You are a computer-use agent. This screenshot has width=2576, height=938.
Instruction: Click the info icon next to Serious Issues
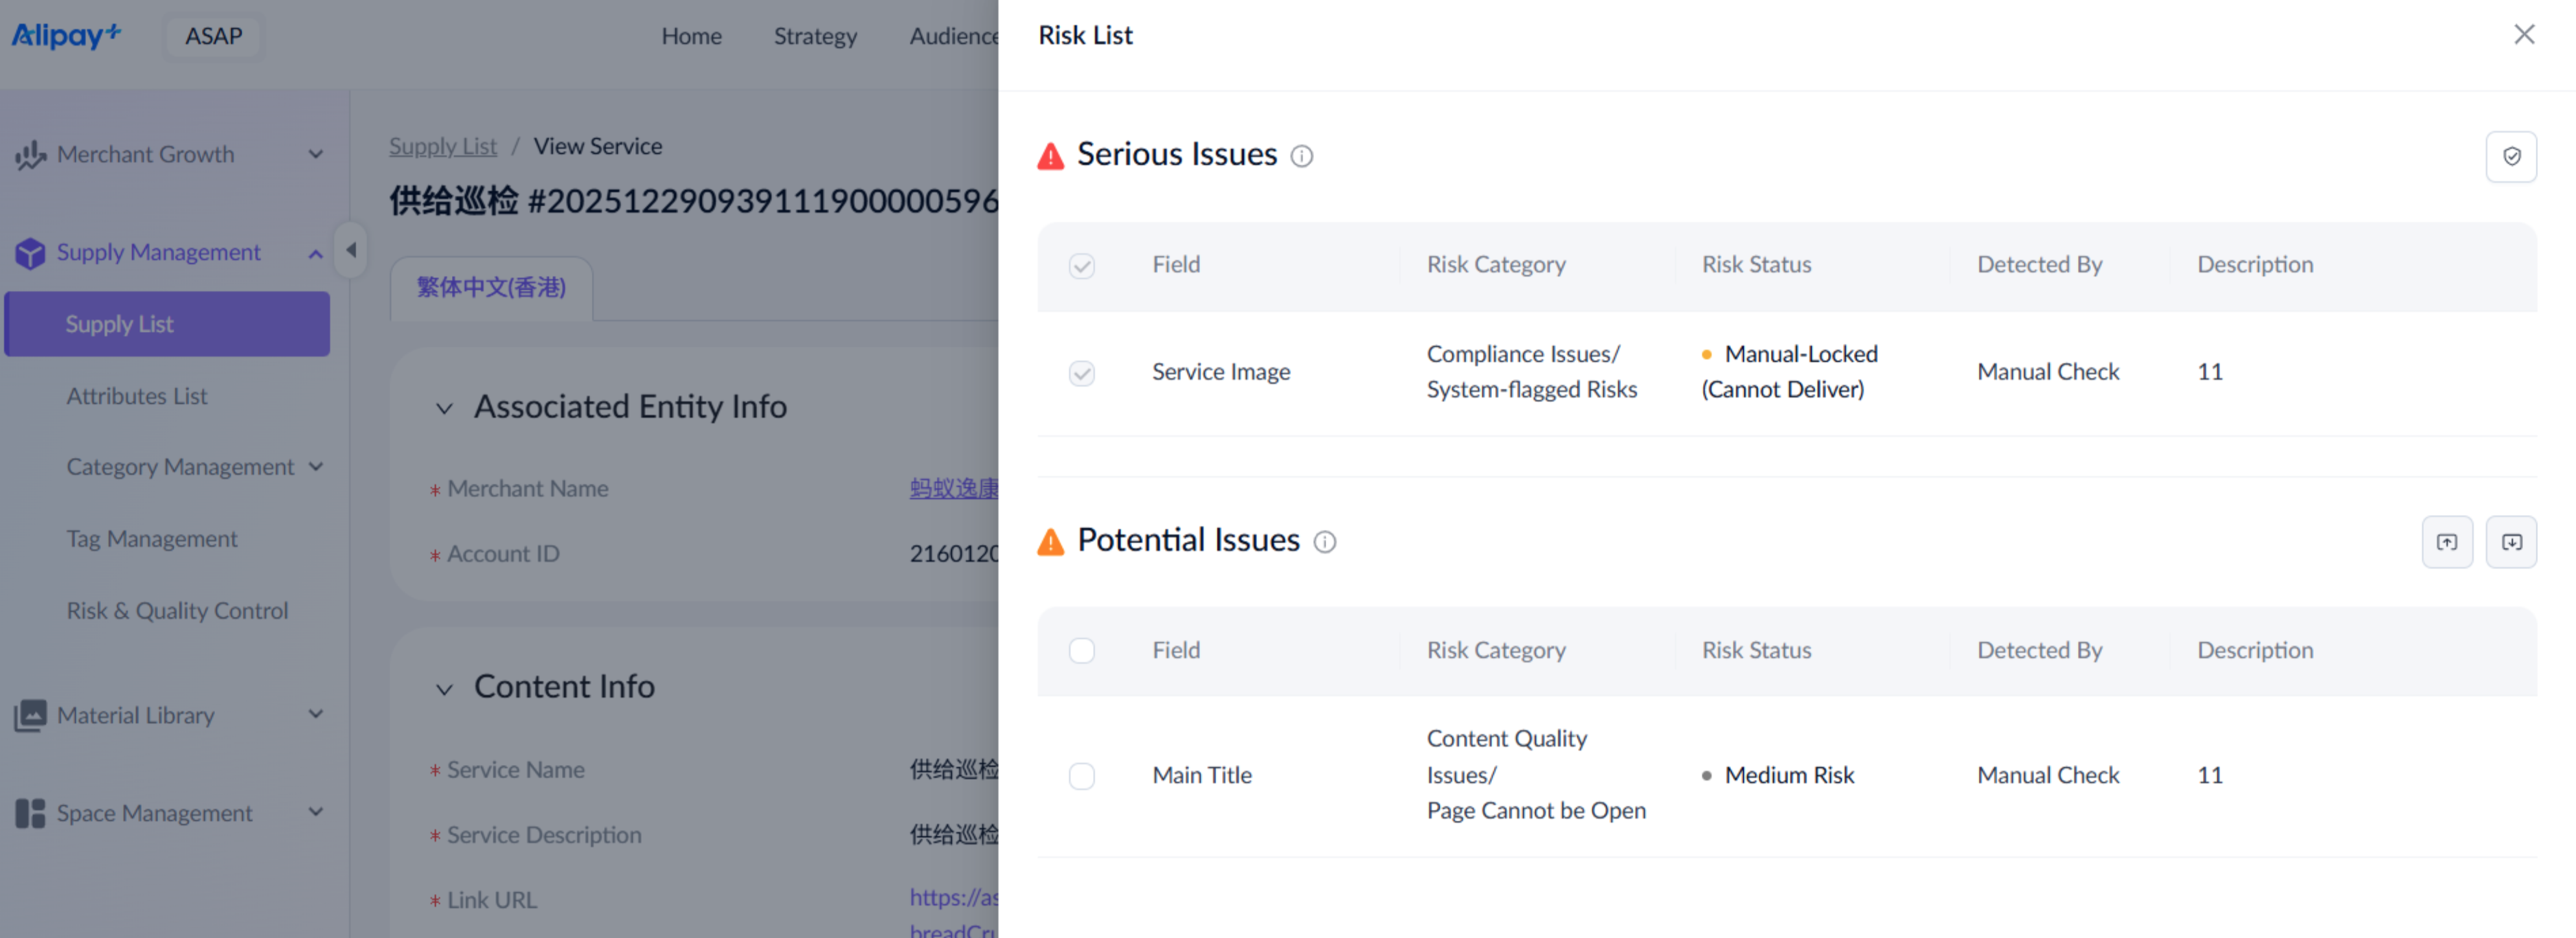(1301, 156)
